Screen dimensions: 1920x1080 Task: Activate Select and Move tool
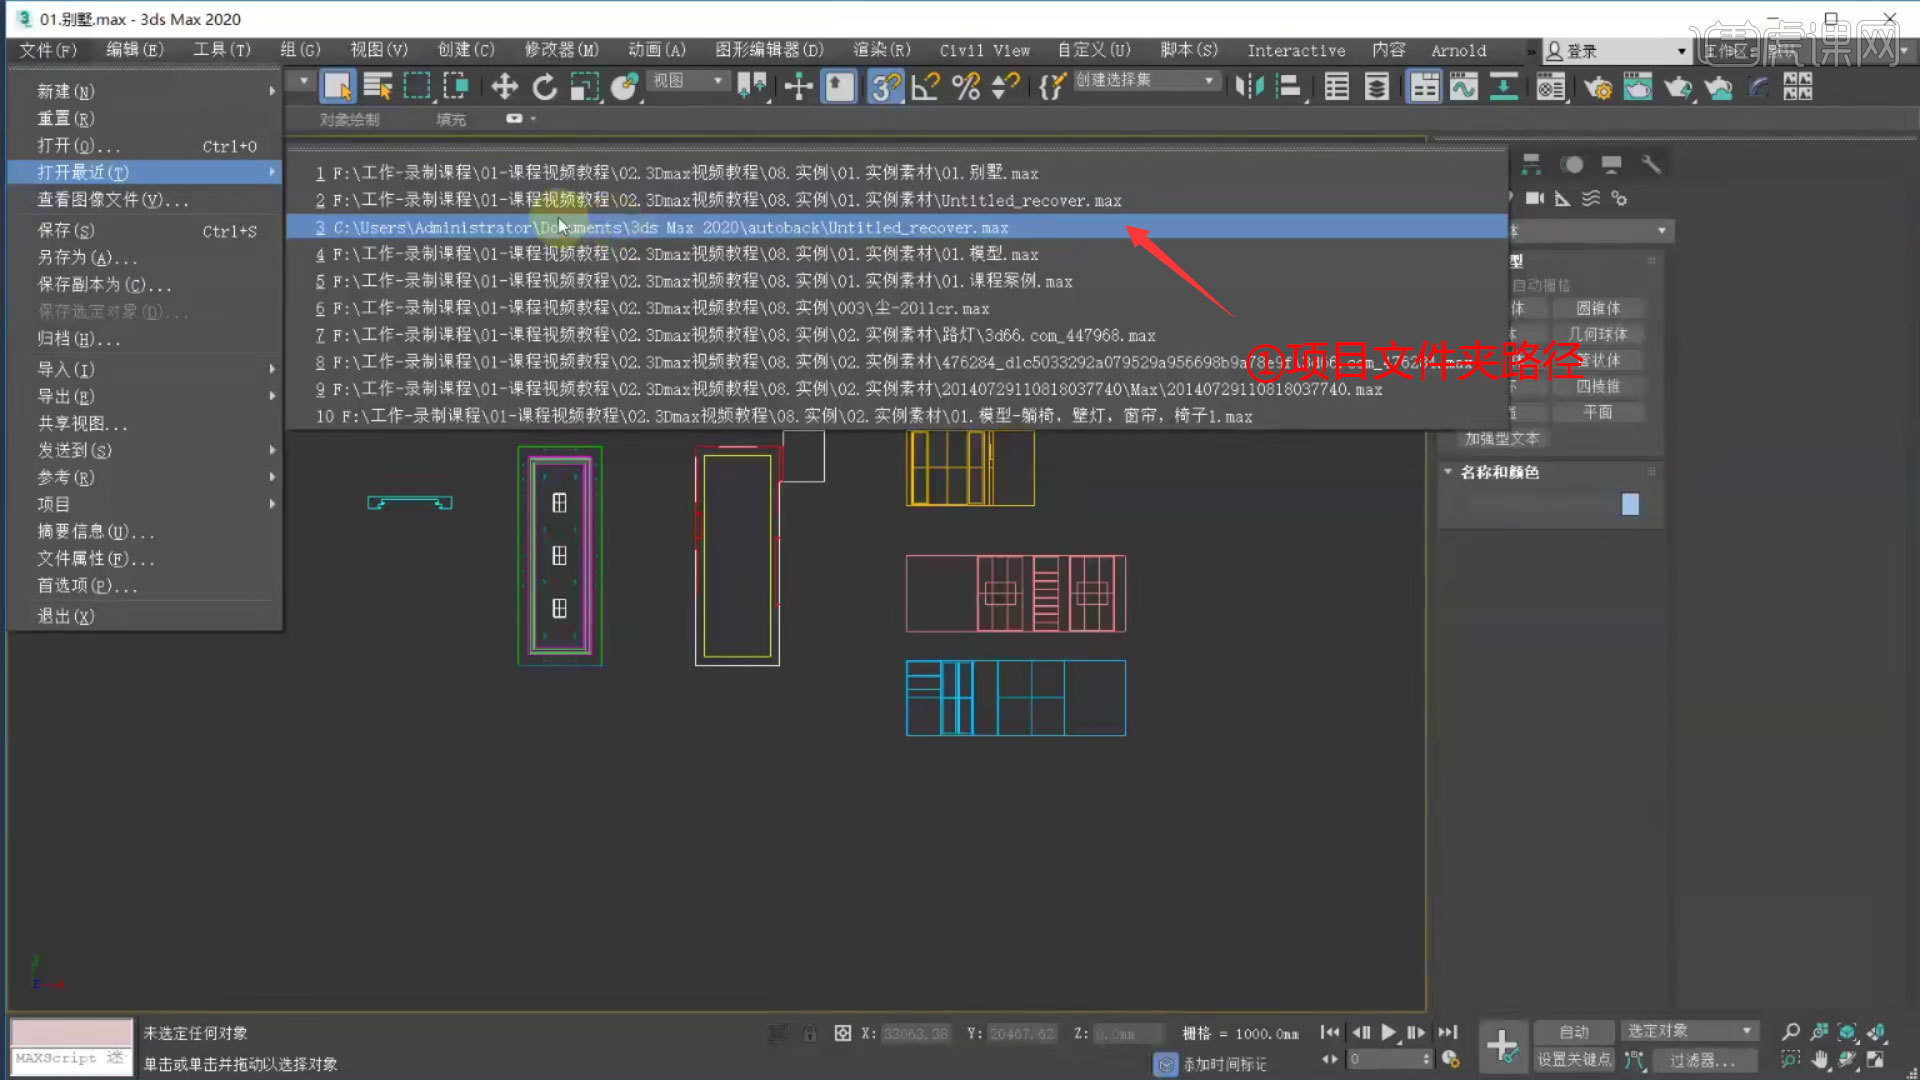(504, 87)
